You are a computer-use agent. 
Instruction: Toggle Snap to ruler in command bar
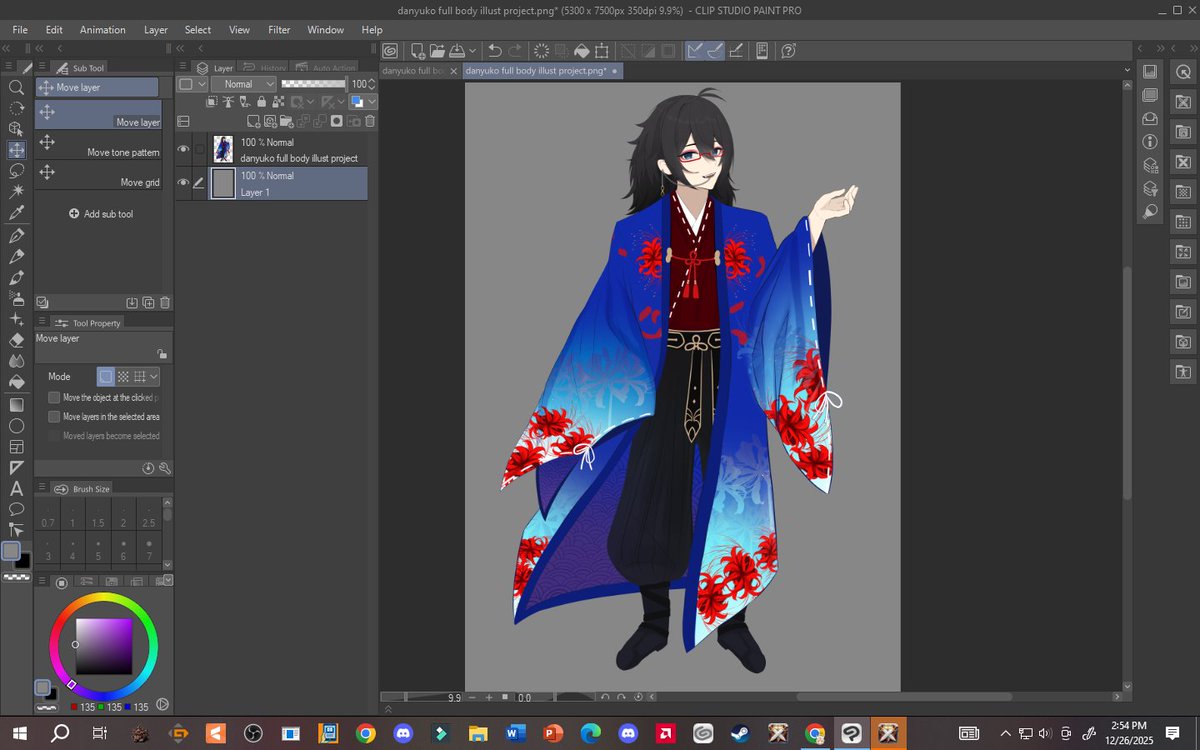click(694, 50)
